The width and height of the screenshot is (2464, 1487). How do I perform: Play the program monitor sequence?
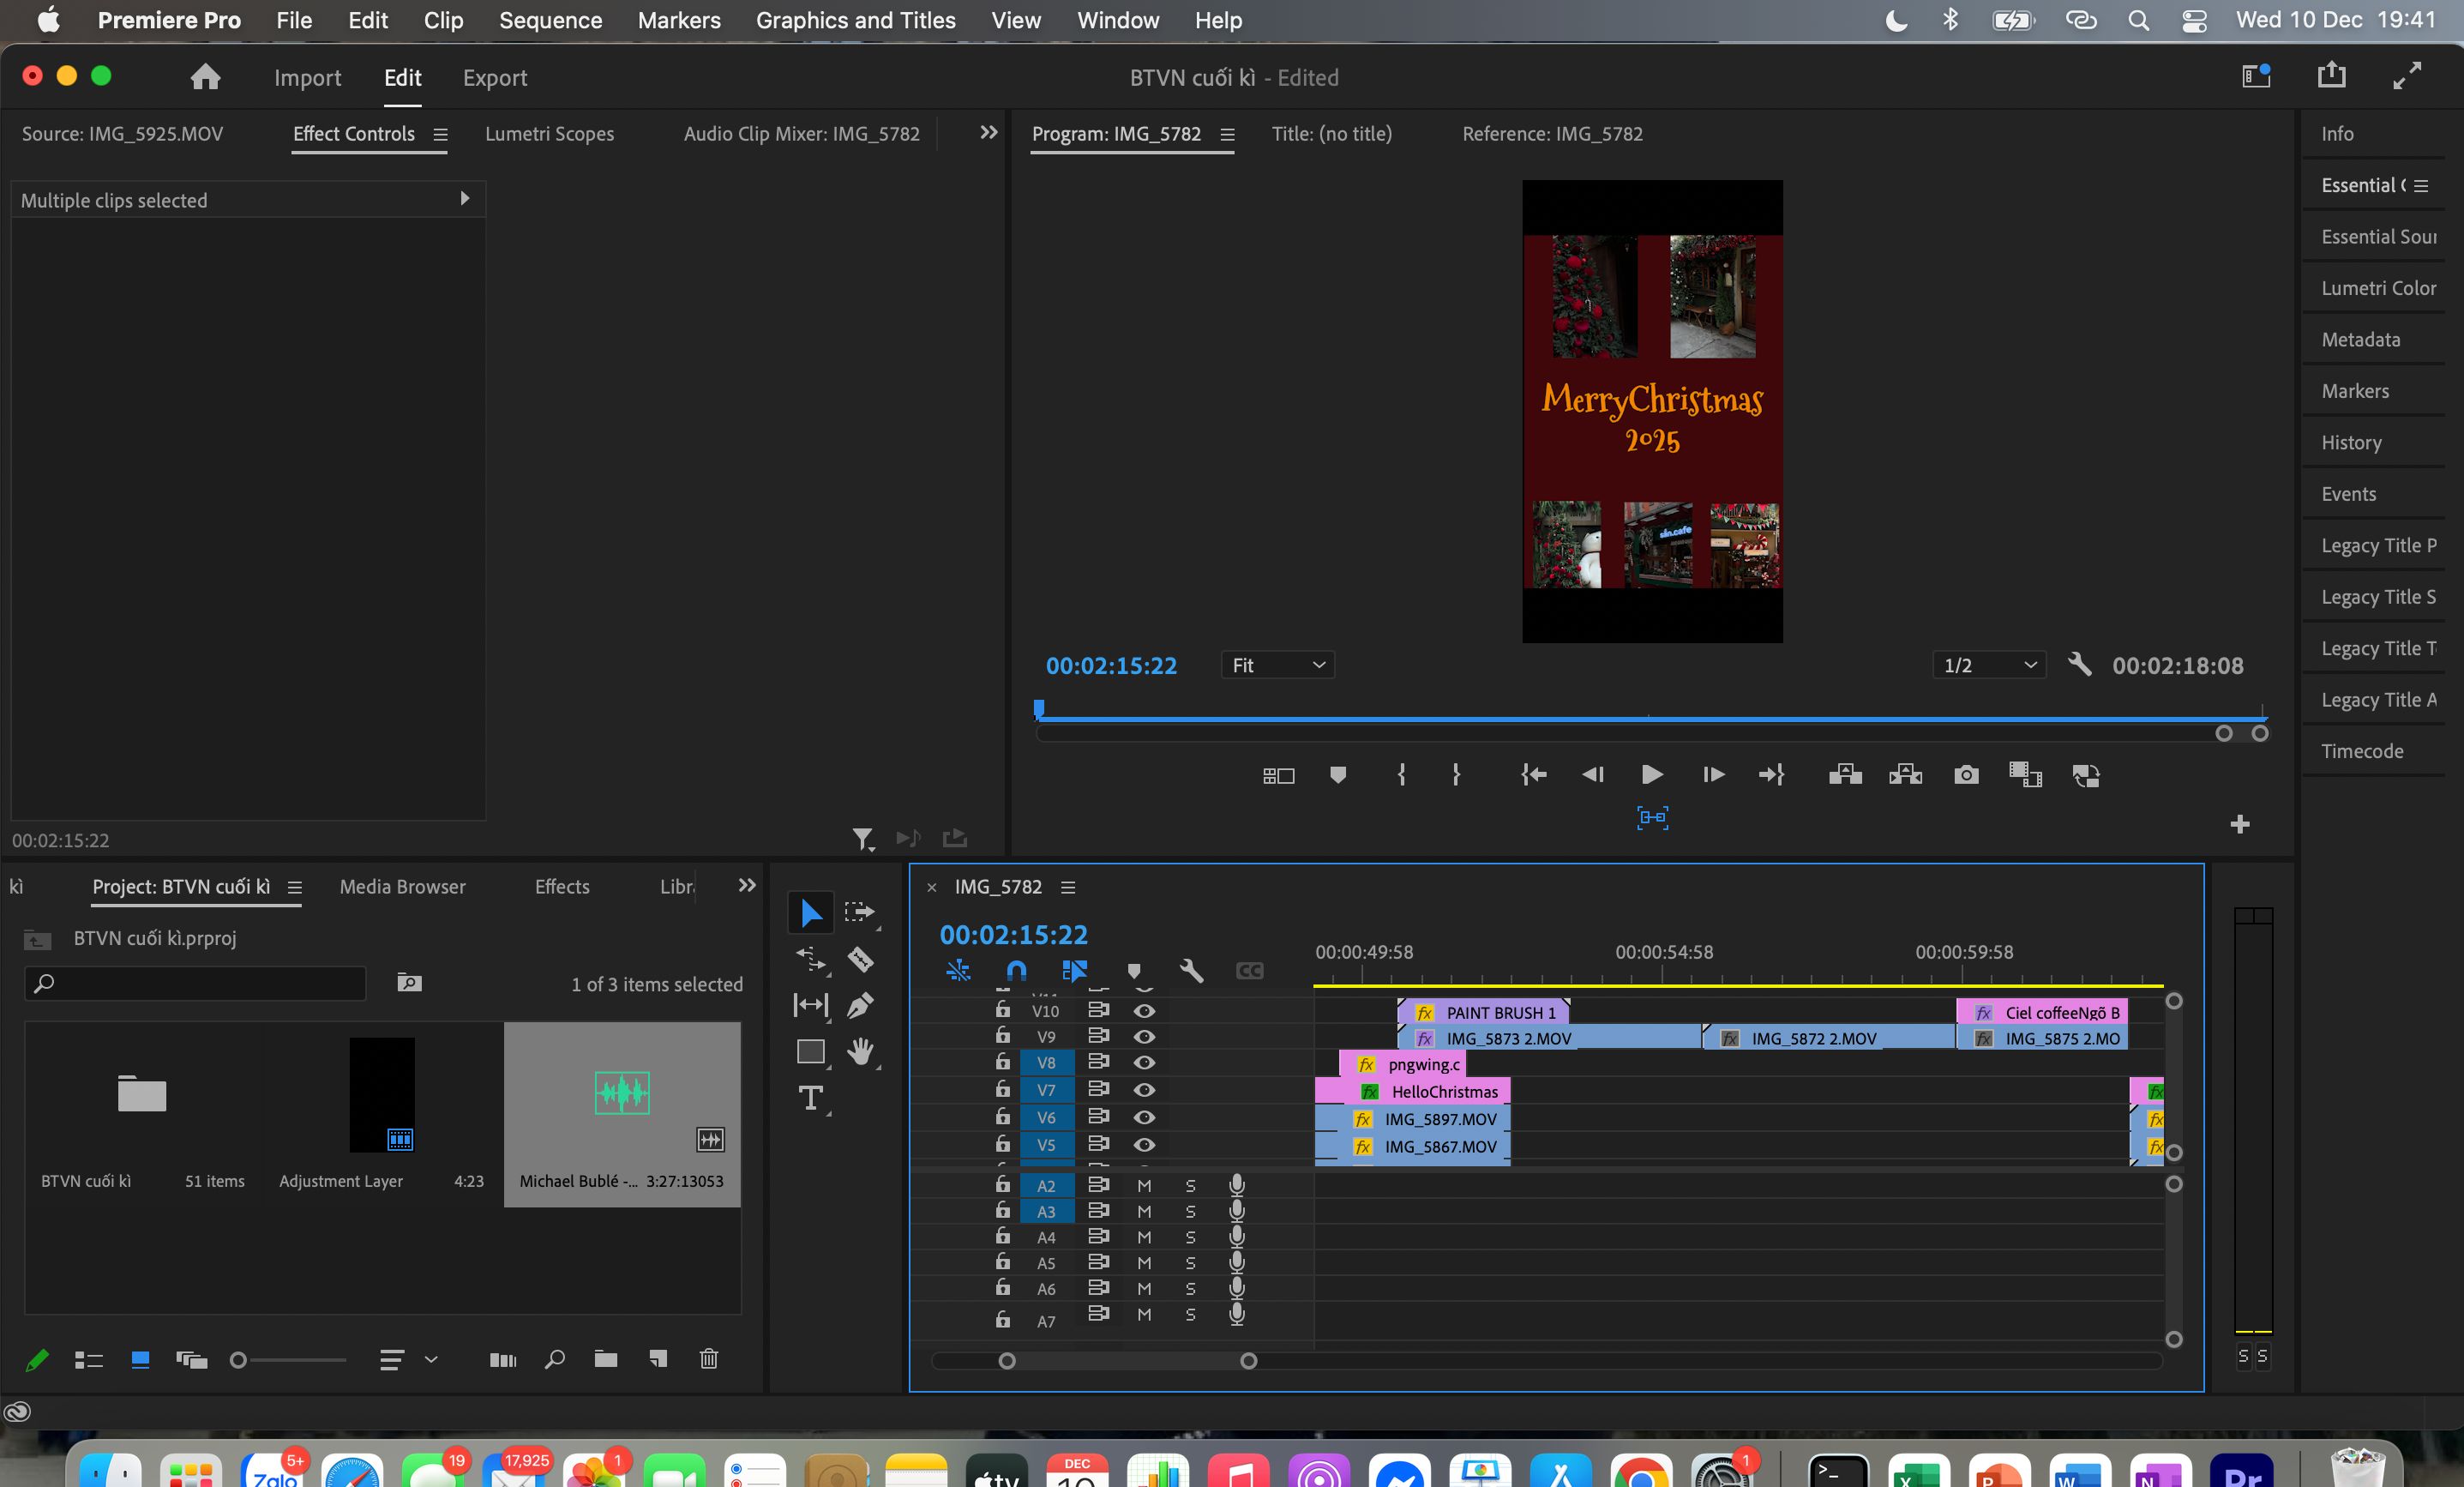1652,775
